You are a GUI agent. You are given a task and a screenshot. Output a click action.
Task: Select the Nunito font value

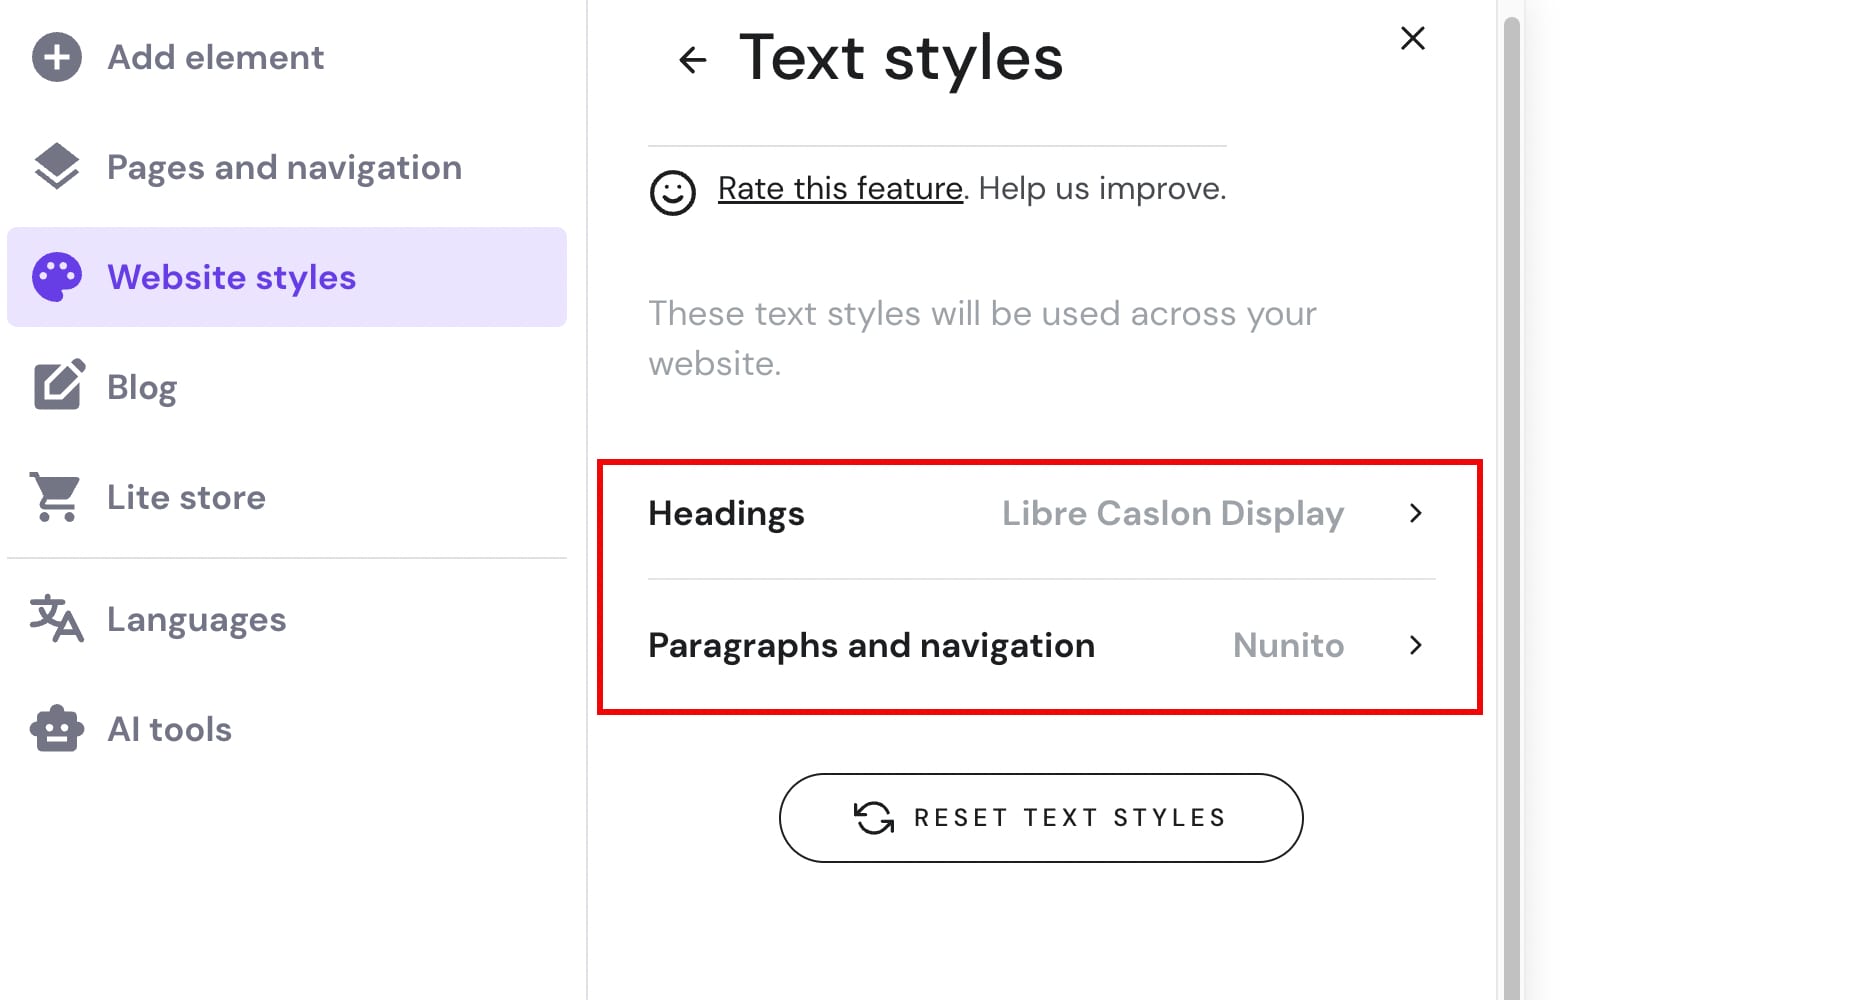tap(1288, 645)
